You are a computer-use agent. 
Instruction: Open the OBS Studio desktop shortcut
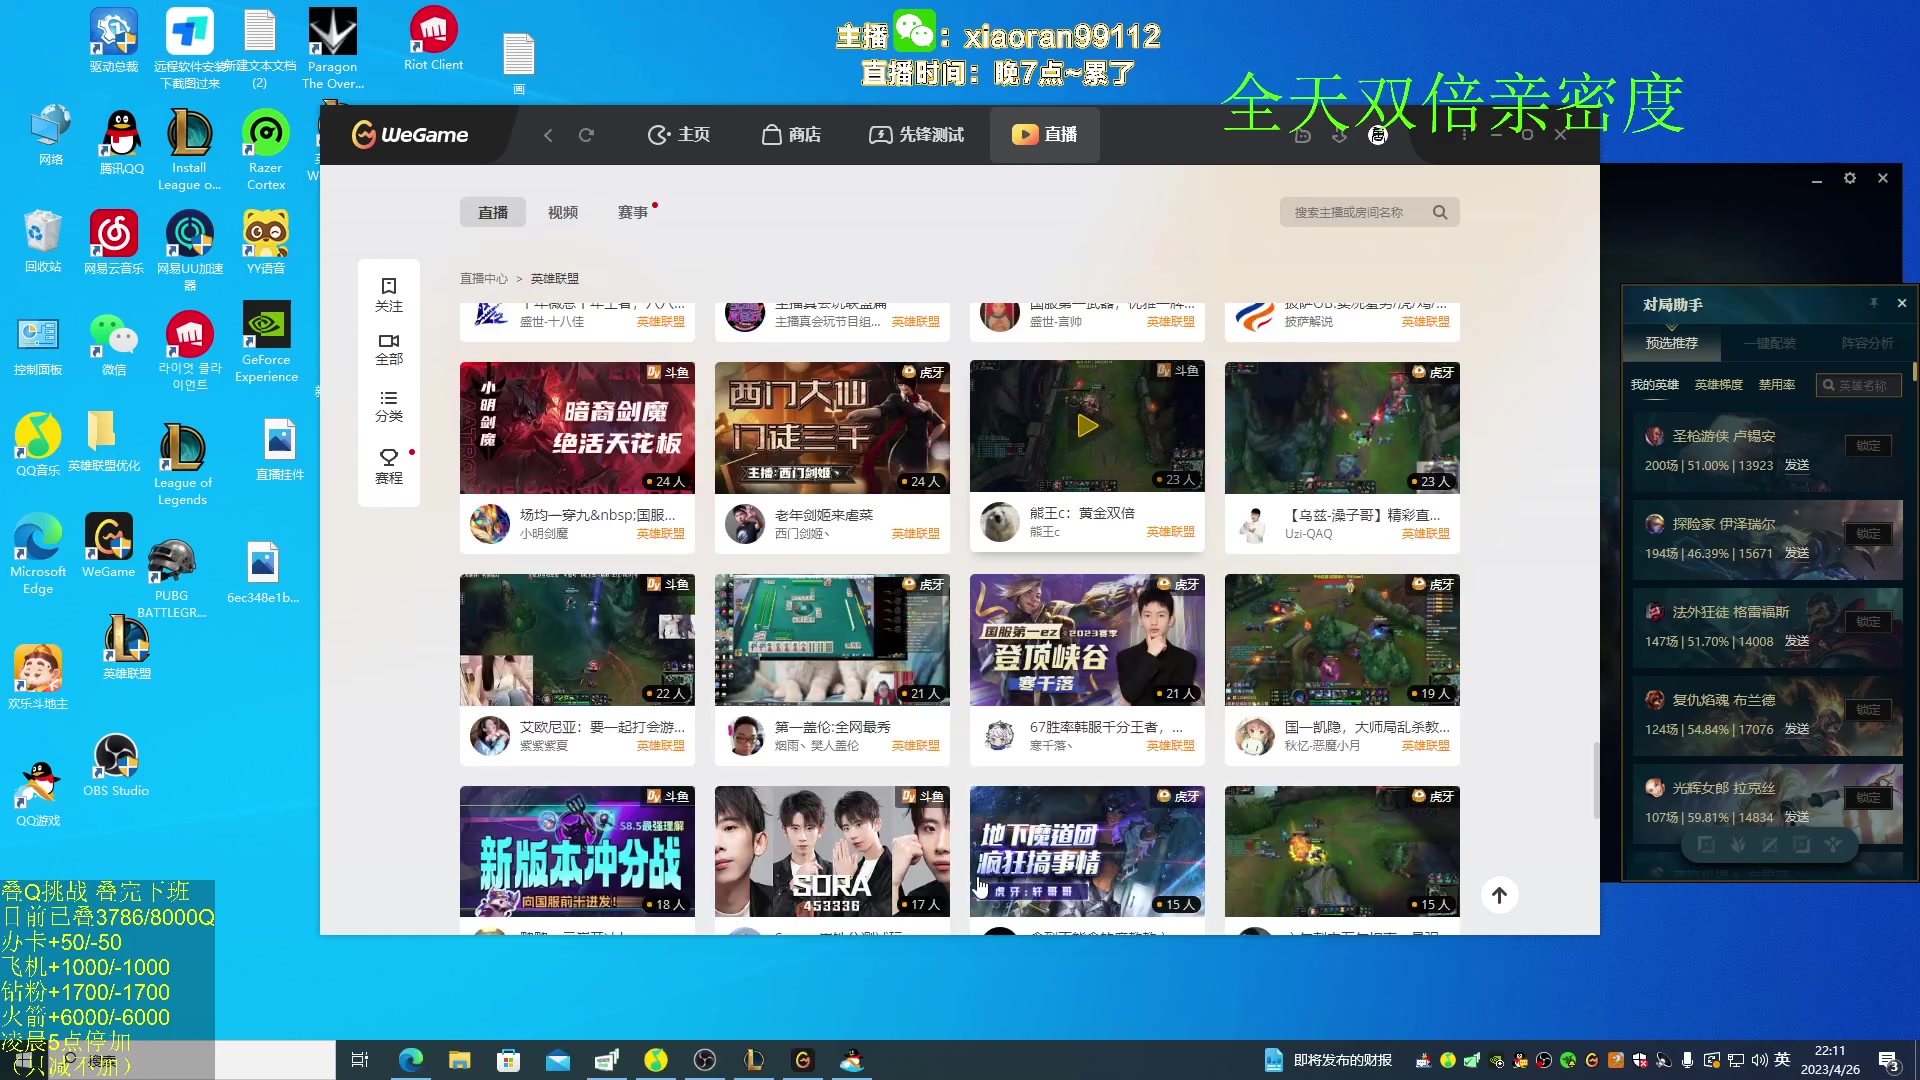click(116, 766)
